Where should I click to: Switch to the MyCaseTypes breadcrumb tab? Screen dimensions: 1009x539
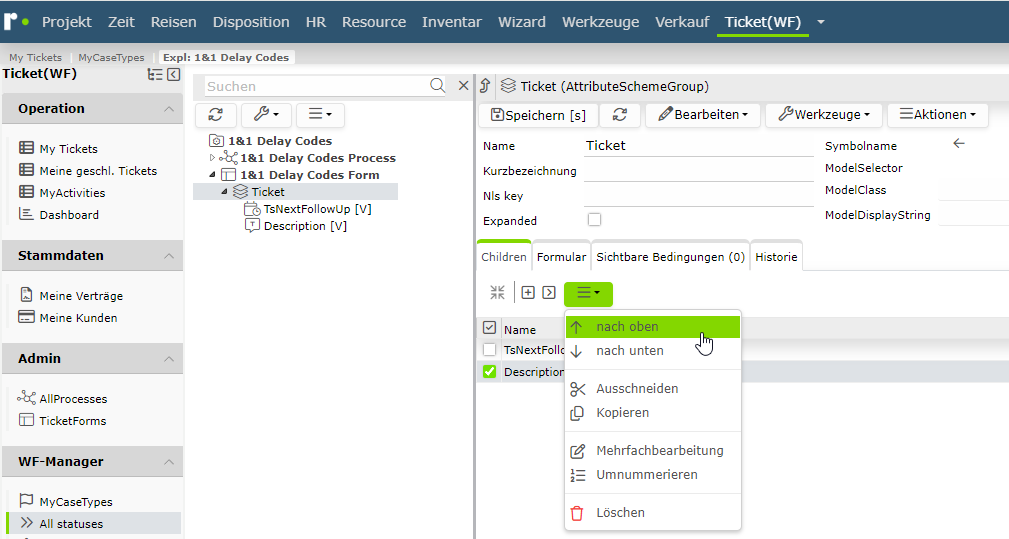[x=111, y=57]
